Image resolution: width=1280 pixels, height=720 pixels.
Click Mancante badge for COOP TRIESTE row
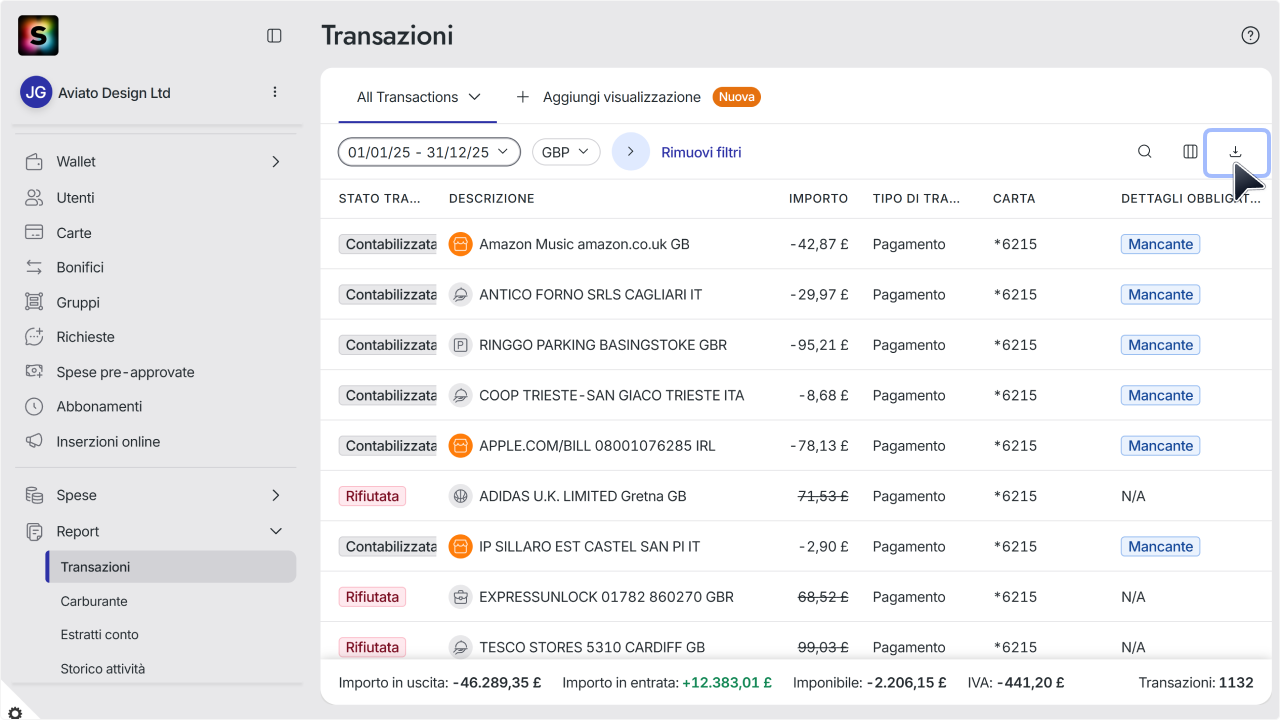pyautogui.click(x=1160, y=395)
